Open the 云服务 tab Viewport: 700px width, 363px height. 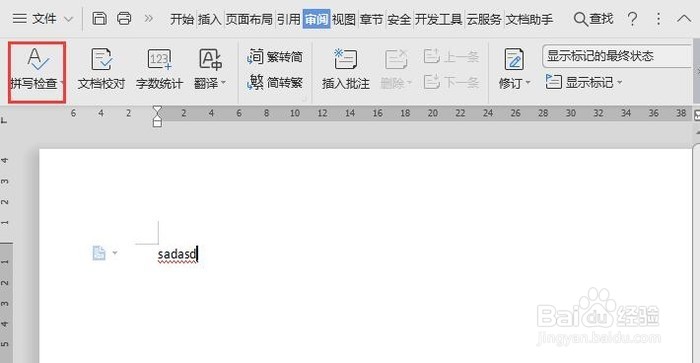484,19
